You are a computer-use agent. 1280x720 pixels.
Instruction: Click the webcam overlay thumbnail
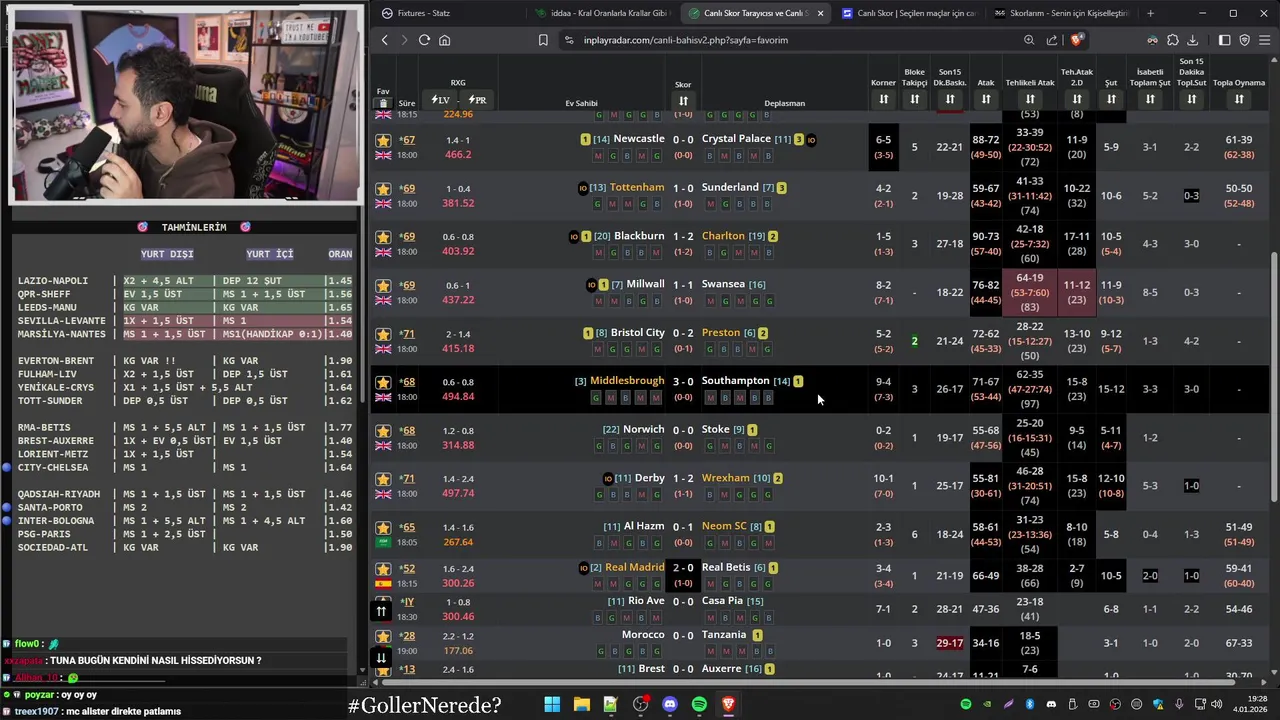click(187, 104)
